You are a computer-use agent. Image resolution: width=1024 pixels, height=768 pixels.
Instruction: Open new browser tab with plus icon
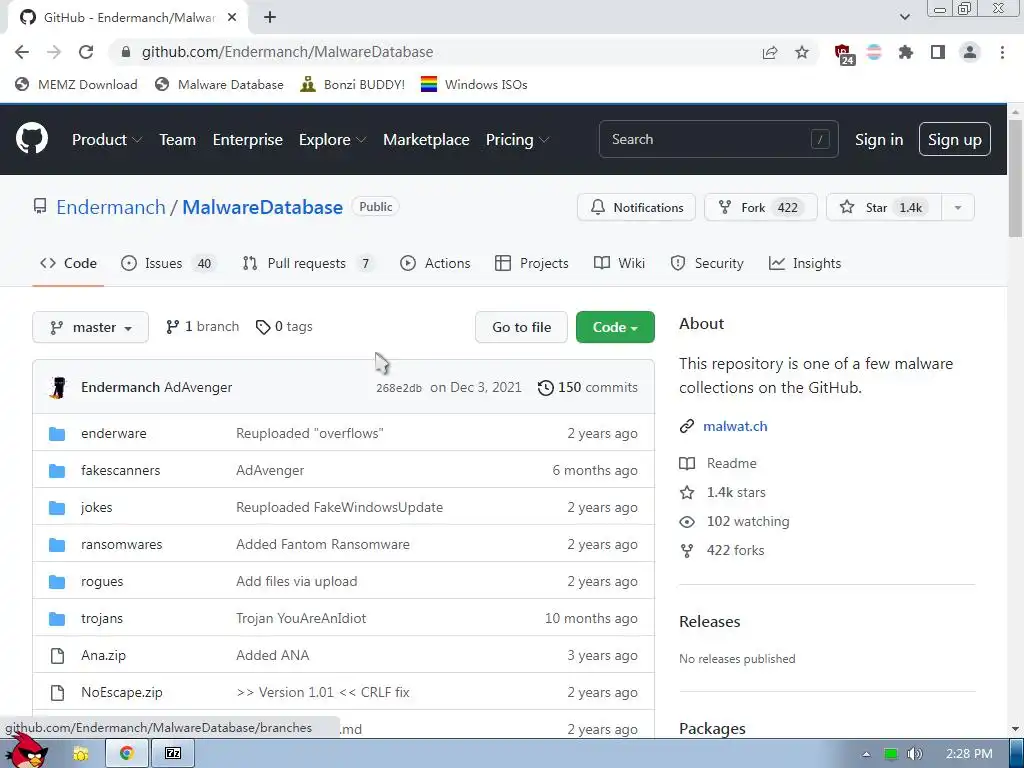click(x=270, y=18)
